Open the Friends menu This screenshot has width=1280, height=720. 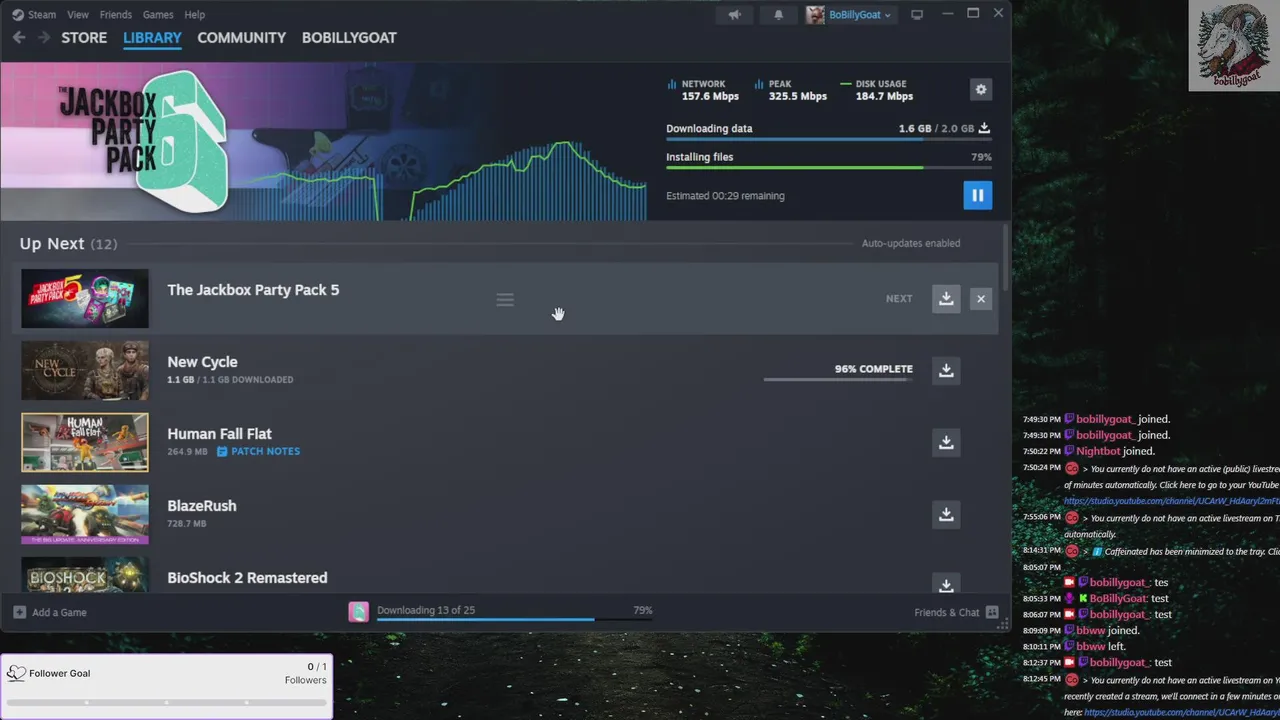click(x=116, y=15)
